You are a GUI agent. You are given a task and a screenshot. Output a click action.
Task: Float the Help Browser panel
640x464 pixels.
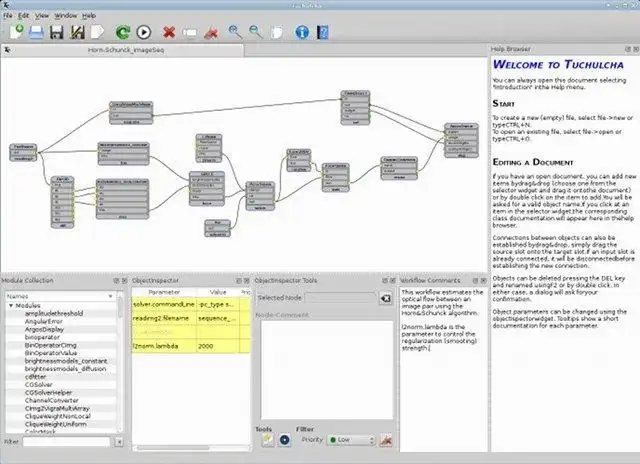coord(628,49)
